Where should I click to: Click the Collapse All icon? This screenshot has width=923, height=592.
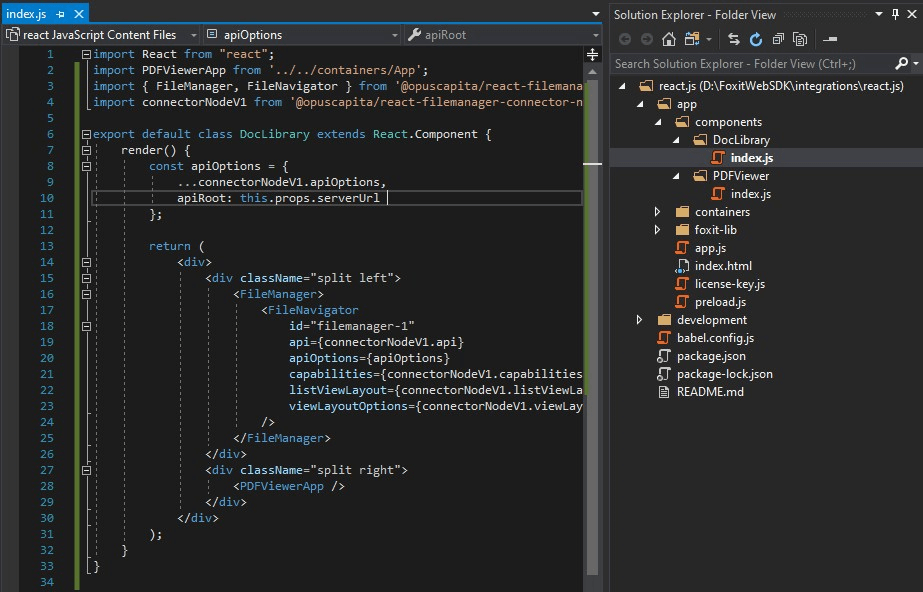(778, 39)
